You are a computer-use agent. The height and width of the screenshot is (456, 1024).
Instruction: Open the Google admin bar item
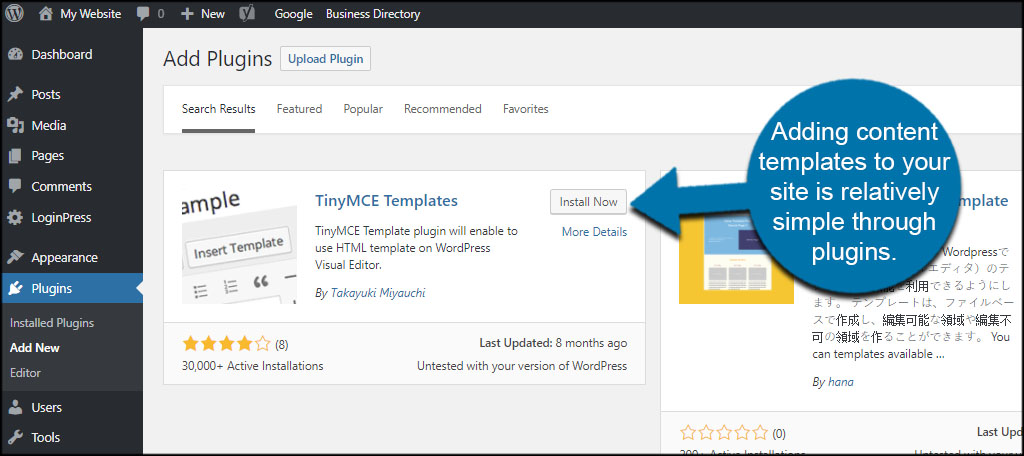coord(293,14)
